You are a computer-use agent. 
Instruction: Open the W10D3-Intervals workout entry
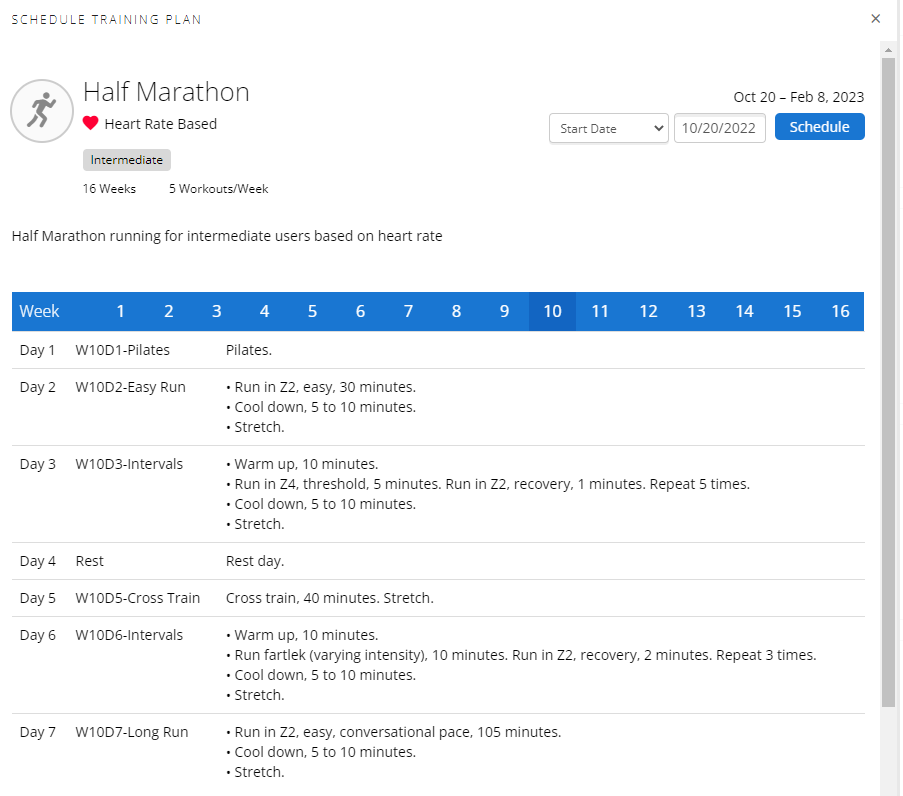coord(129,464)
